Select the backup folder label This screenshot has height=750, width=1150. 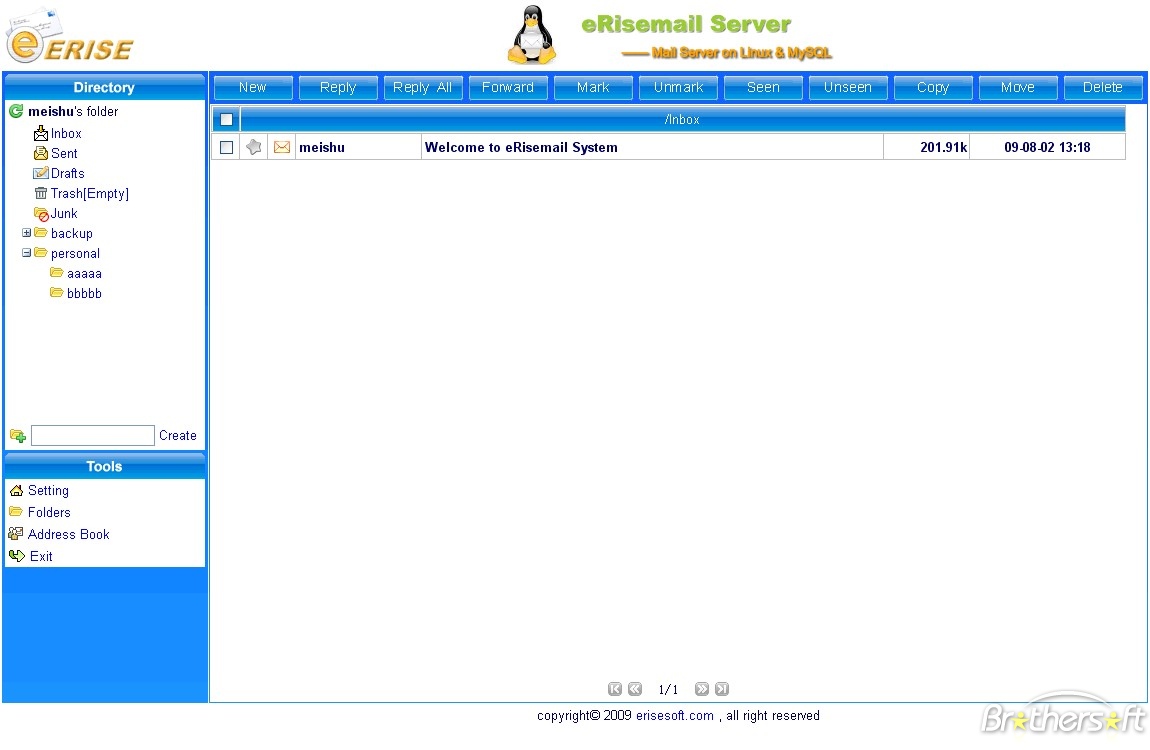[72, 233]
